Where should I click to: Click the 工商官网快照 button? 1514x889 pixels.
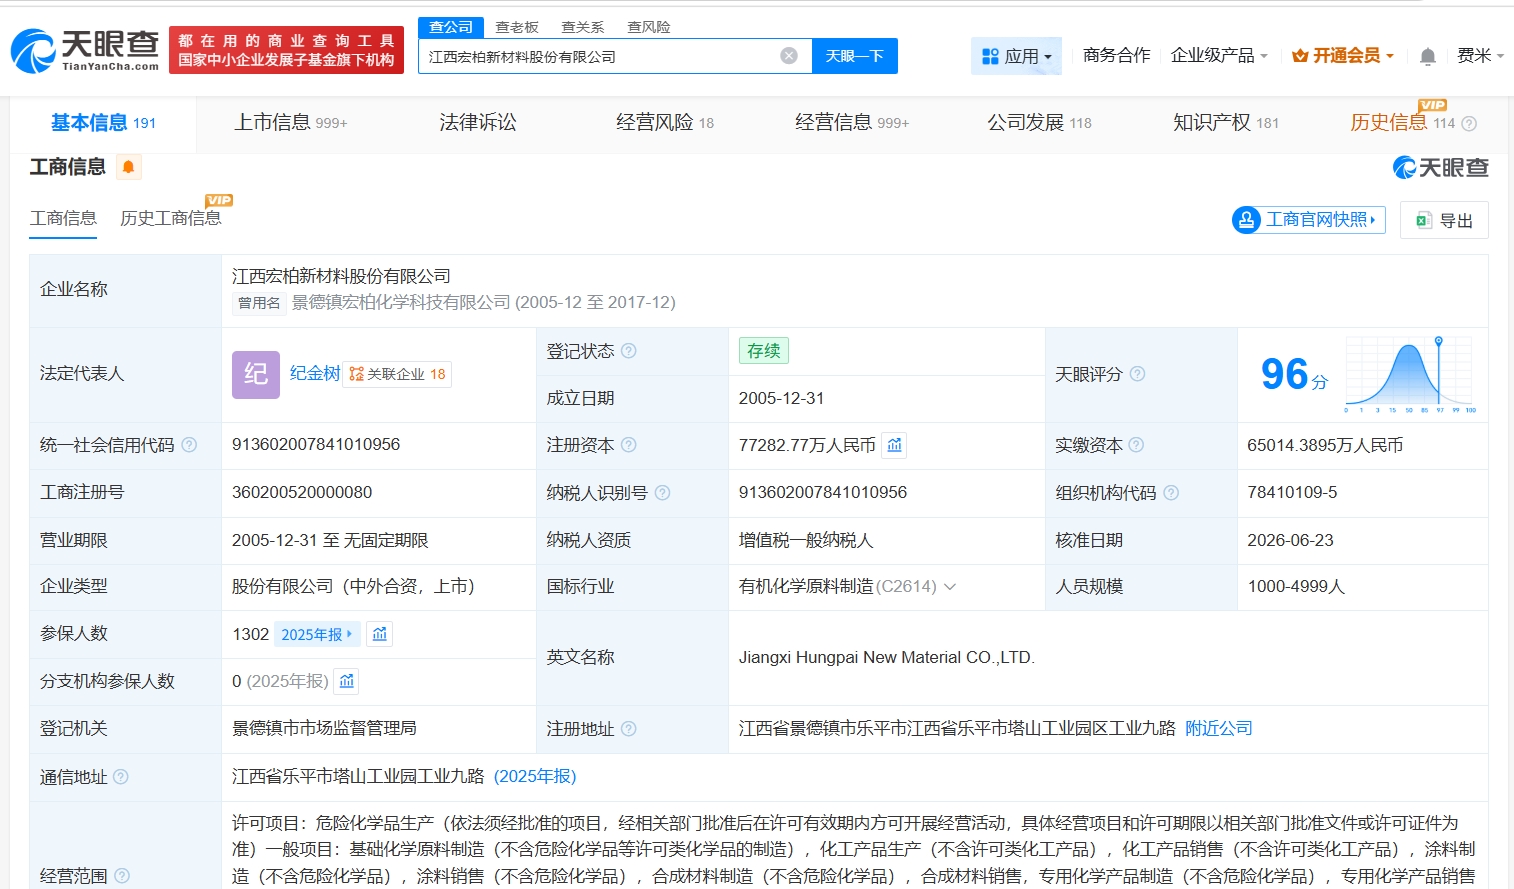[x=1309, y=220]
